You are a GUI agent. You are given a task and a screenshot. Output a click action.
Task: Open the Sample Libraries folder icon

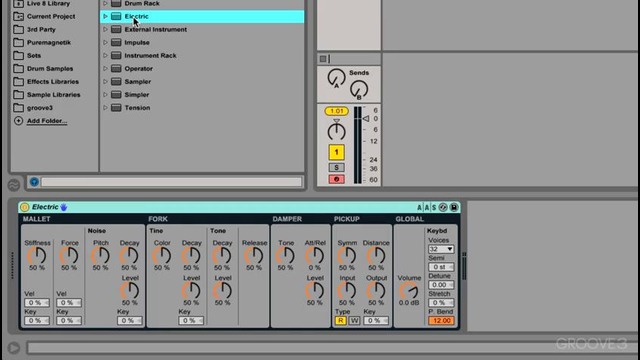(x=18, y=95)
